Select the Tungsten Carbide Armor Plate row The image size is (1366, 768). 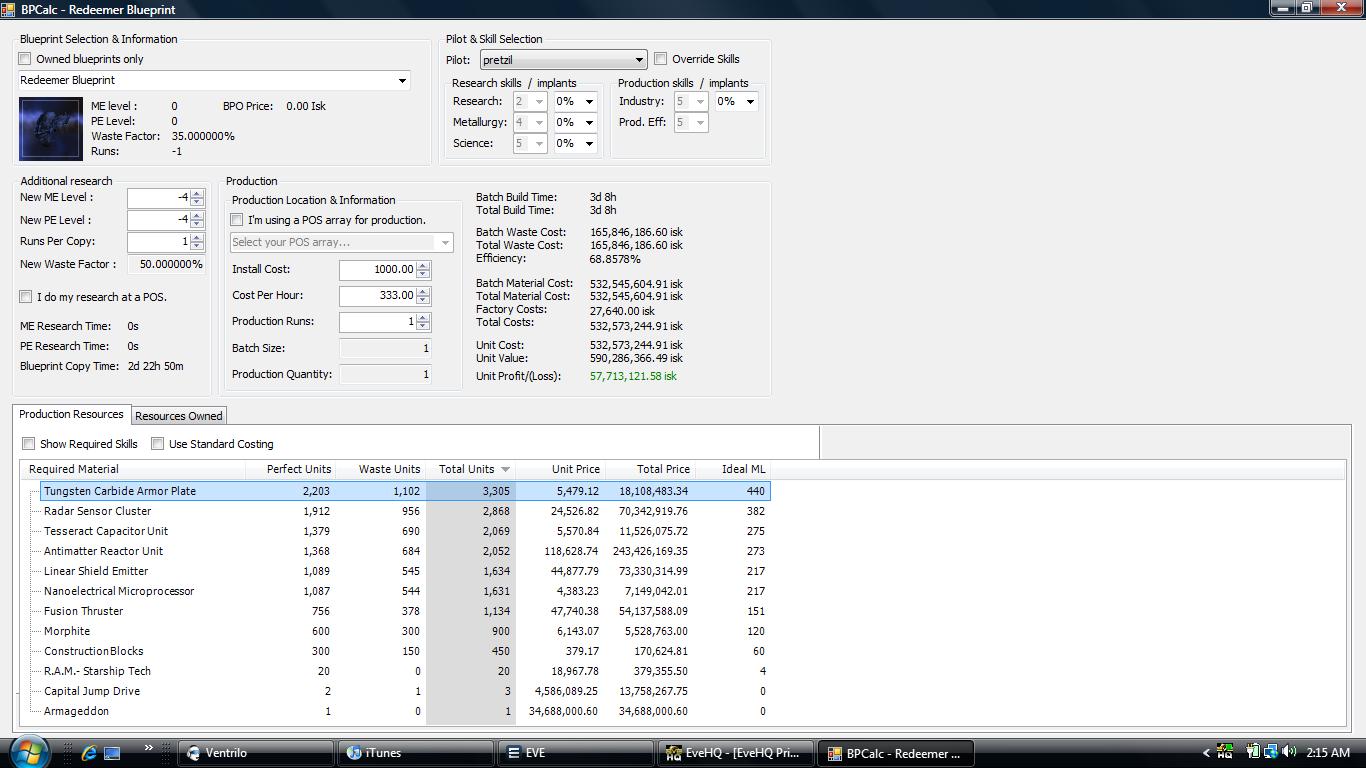click(405, 491)
